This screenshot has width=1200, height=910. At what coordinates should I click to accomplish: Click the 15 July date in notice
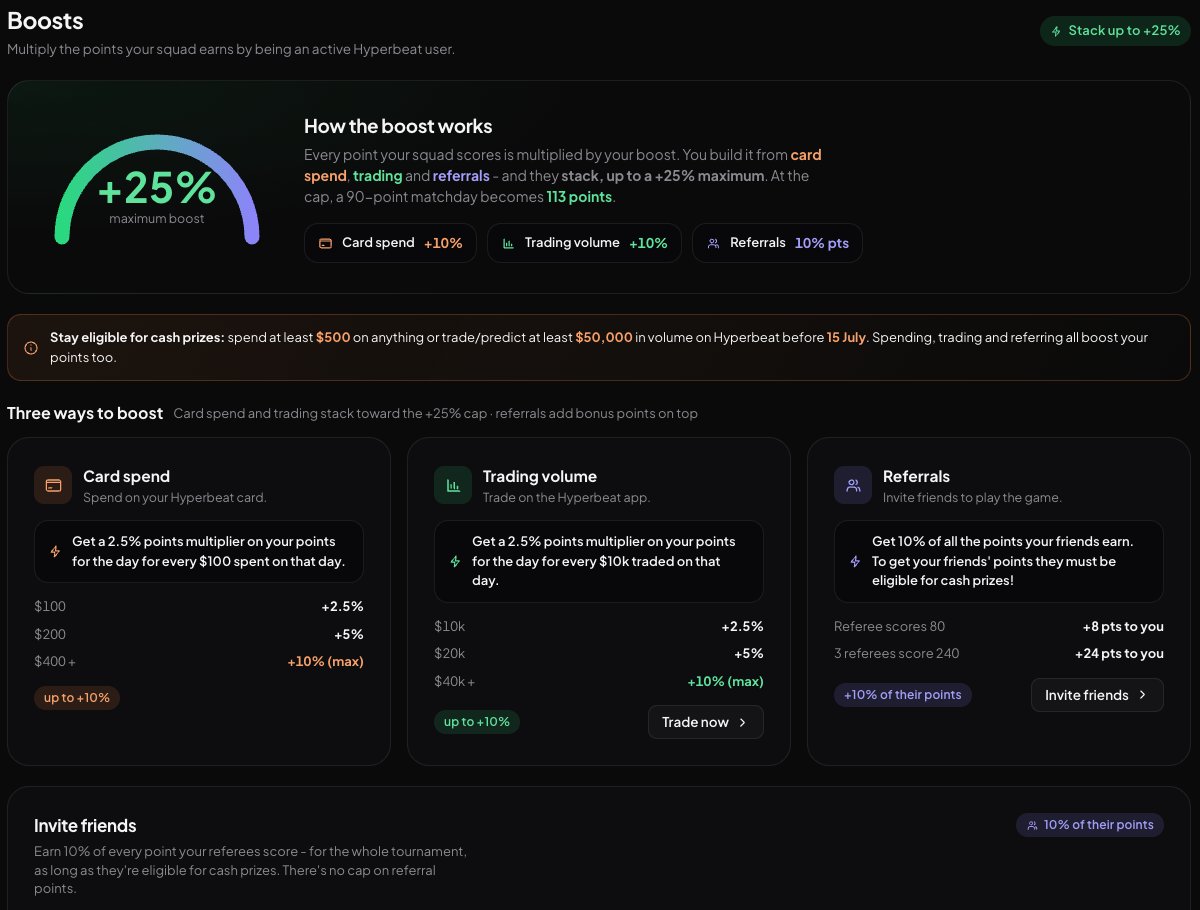pyautogui.click(x=847, y=338)
